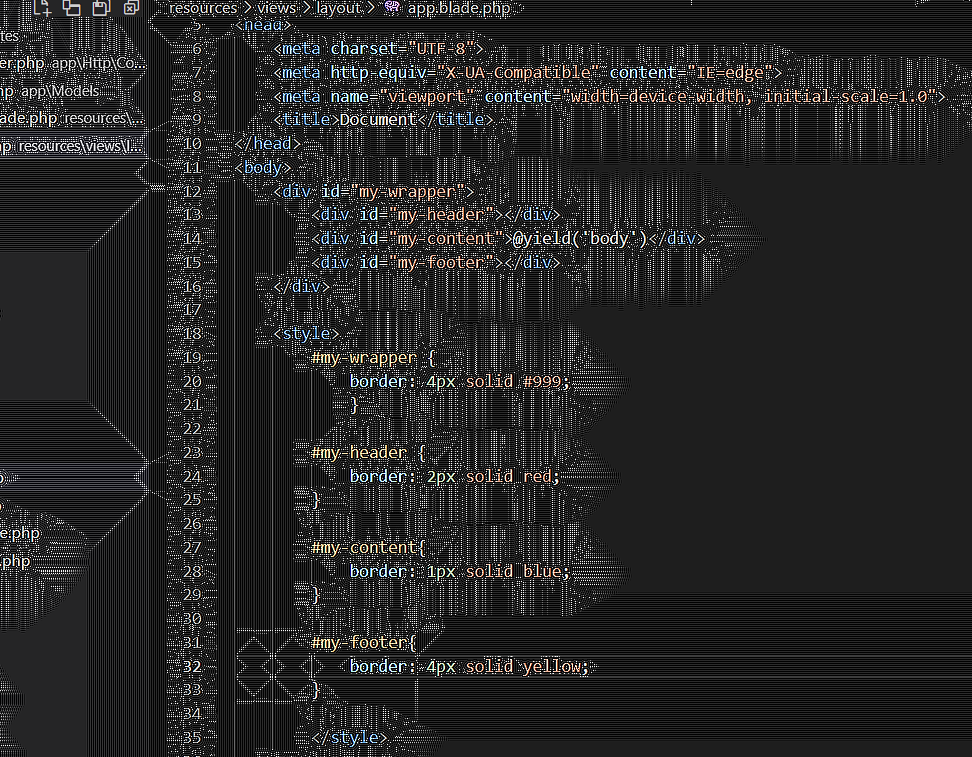Open the resources breadcrumb segment

click(203, 8)
